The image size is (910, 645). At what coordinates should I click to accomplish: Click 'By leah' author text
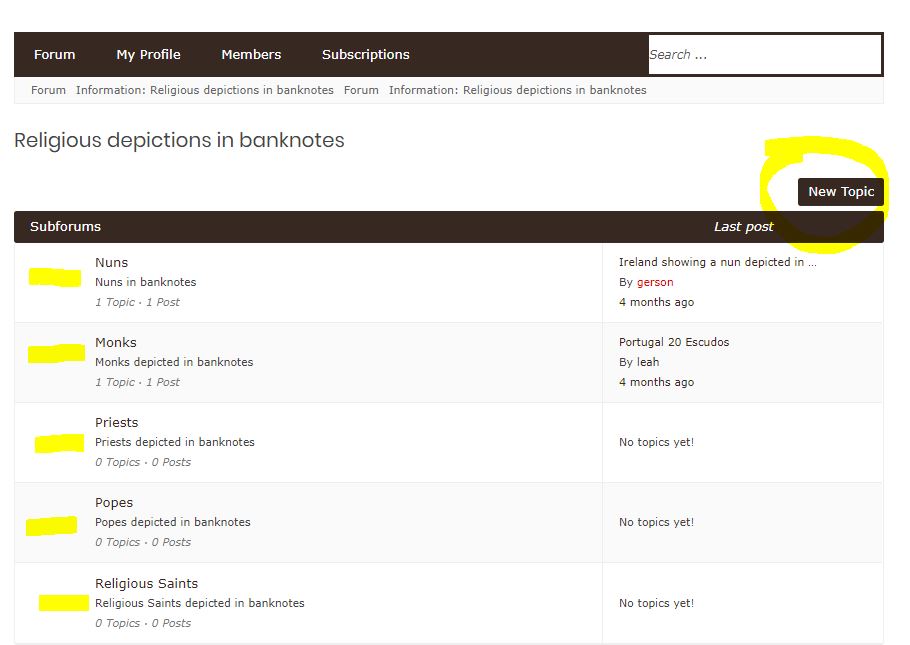tap(639, 362)
